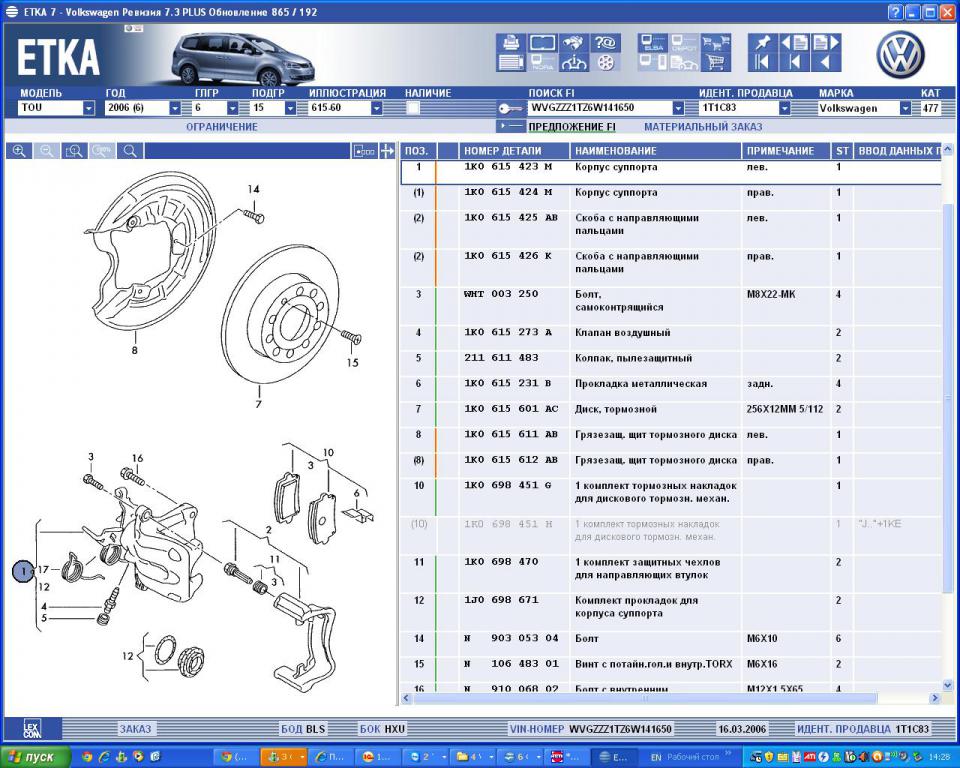960x768 pixels.
Task: Click the info junction icon
Action: click(x=574, y=62)
